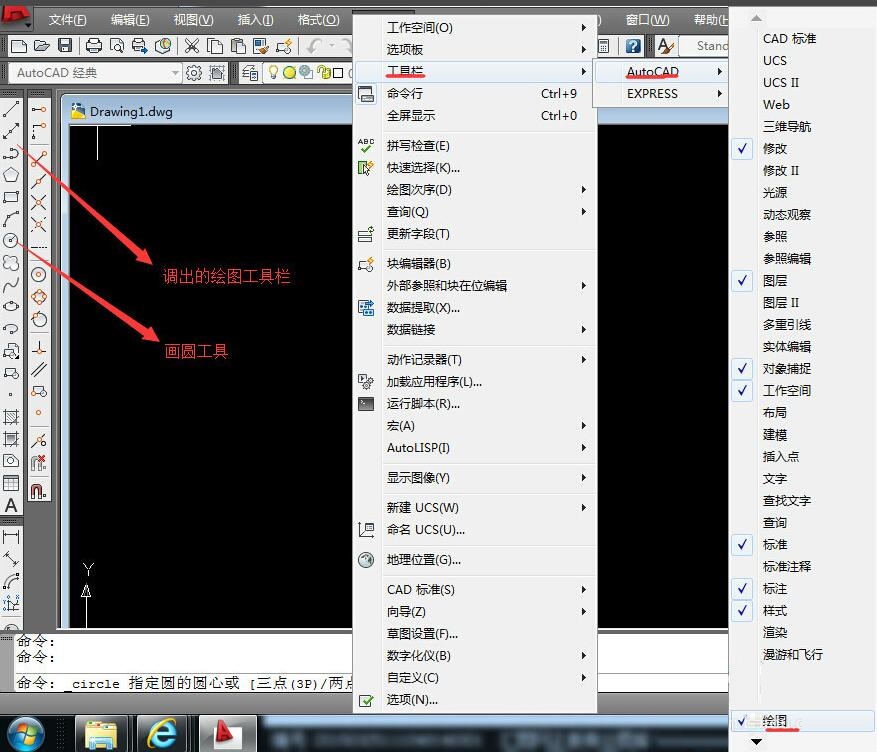Click the Save diskette icon

click(65, 46)
